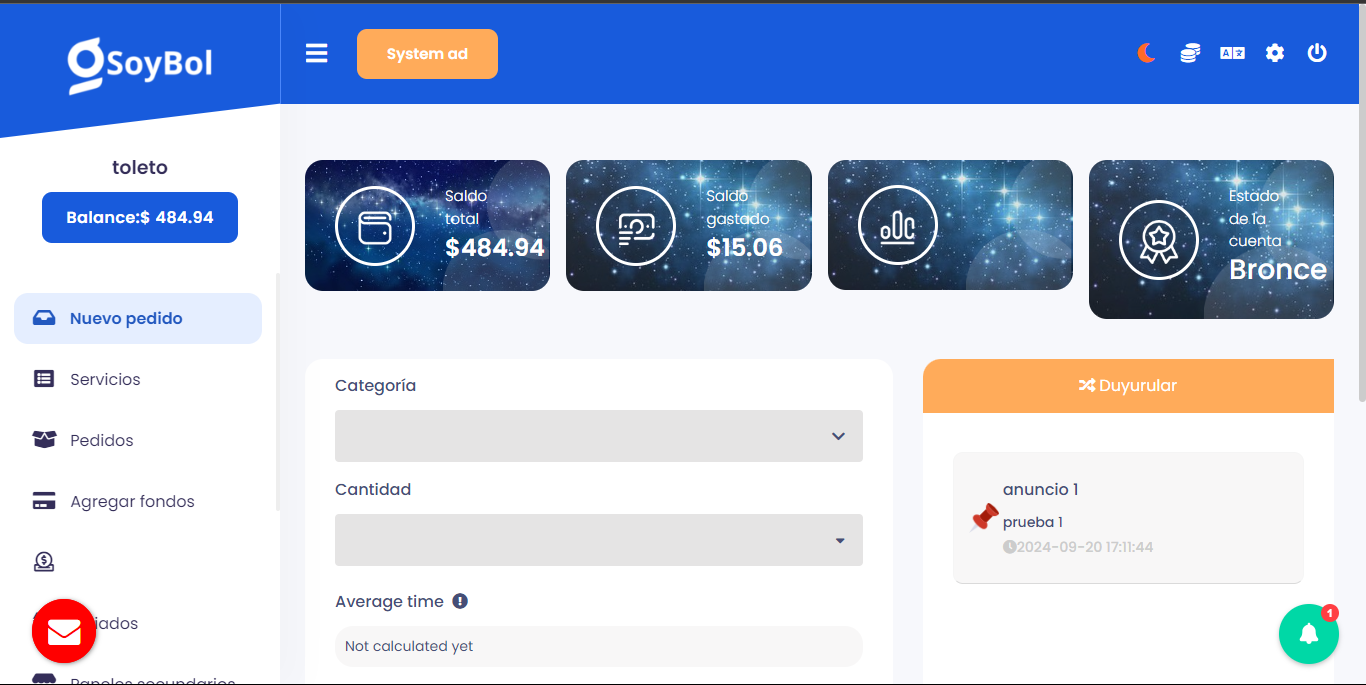The image size is (1366, 685).
Task: Click the coins stack icon in header
Action: tap(1189, 53)
